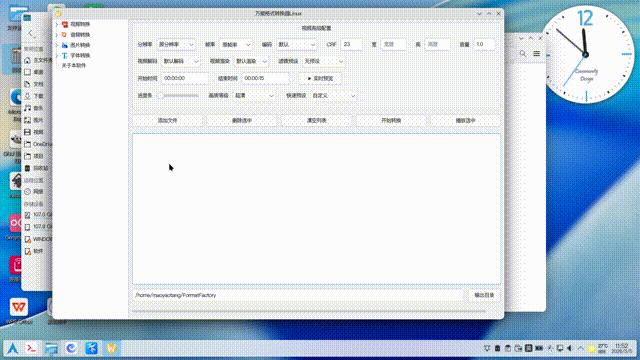Click the network icon in file manager sidebar
The image size is (640, 360).
(x=28, y=191)
